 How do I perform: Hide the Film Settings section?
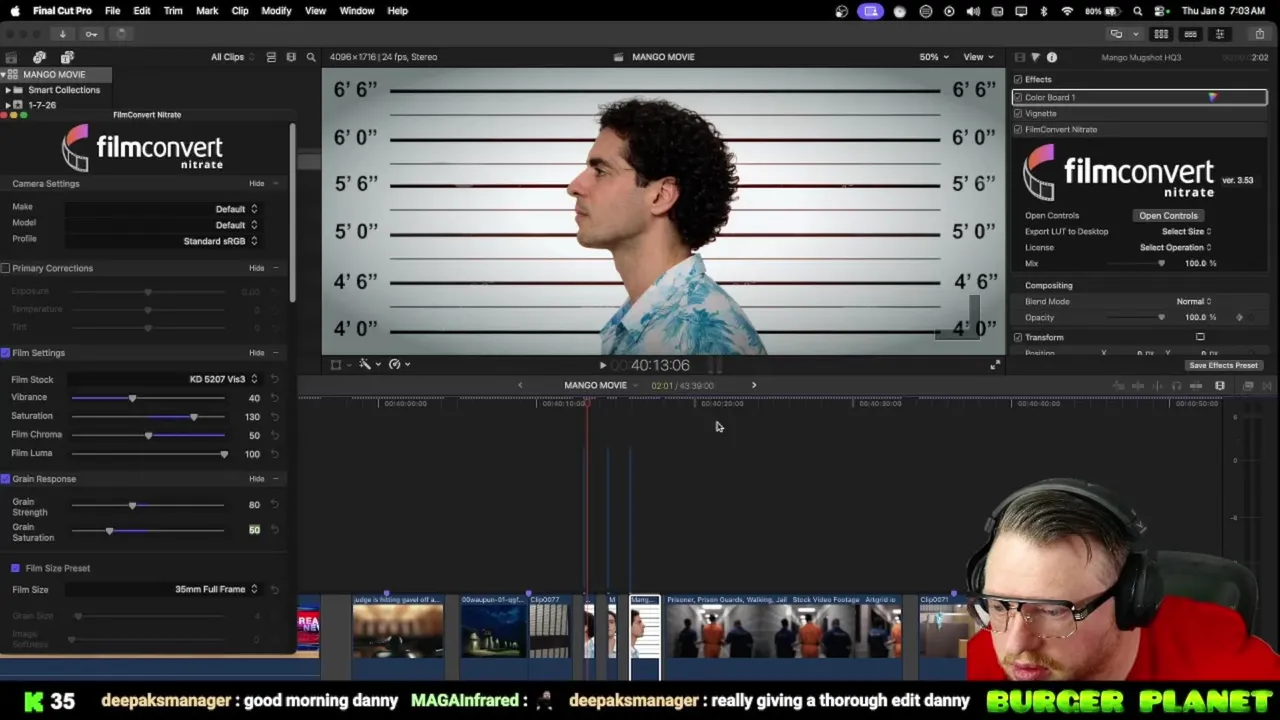pyautogui.click(x=257, y=353)
